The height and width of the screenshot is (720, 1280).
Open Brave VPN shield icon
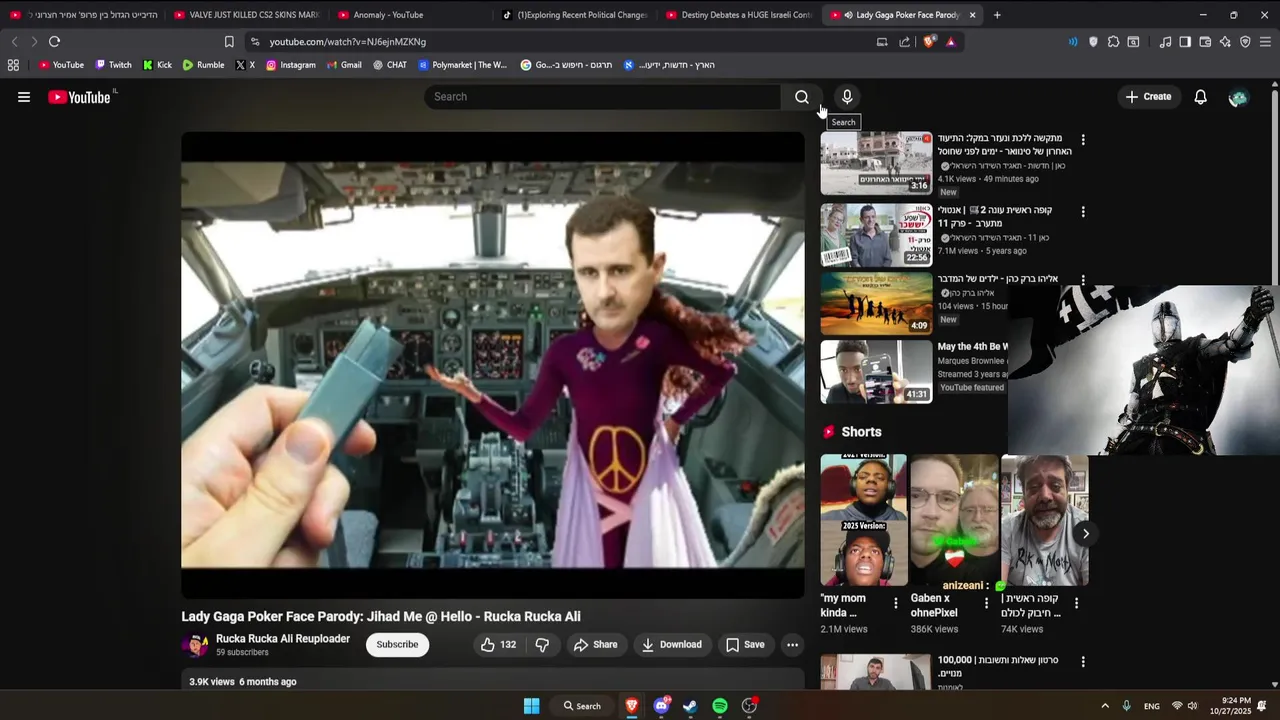1245,42
